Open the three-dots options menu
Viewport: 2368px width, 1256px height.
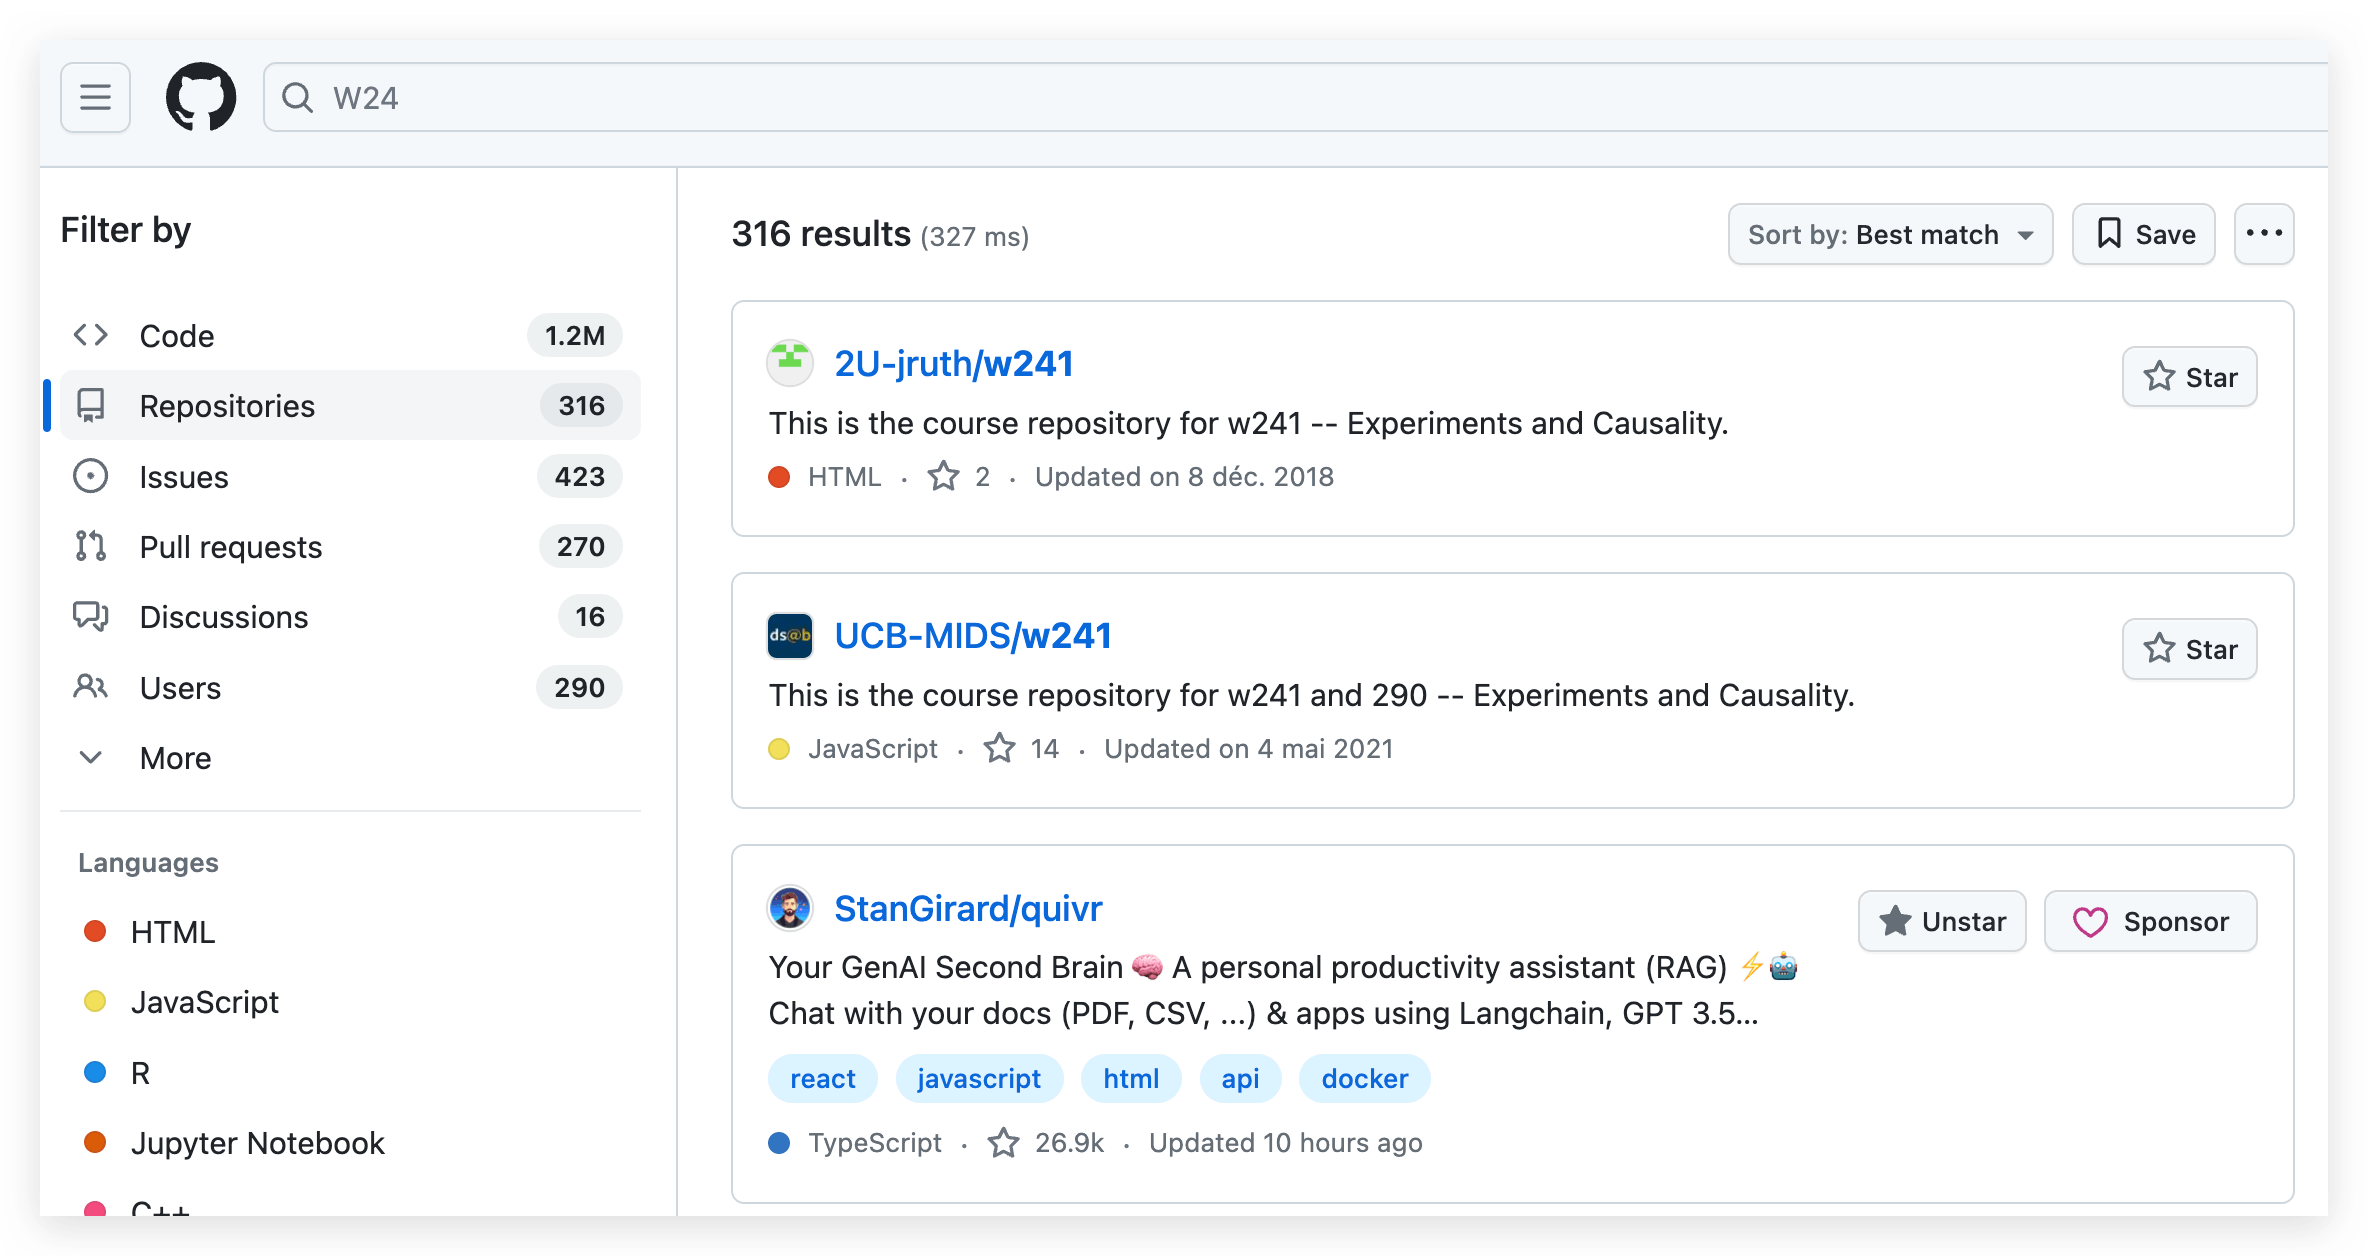pos(2263,234)
